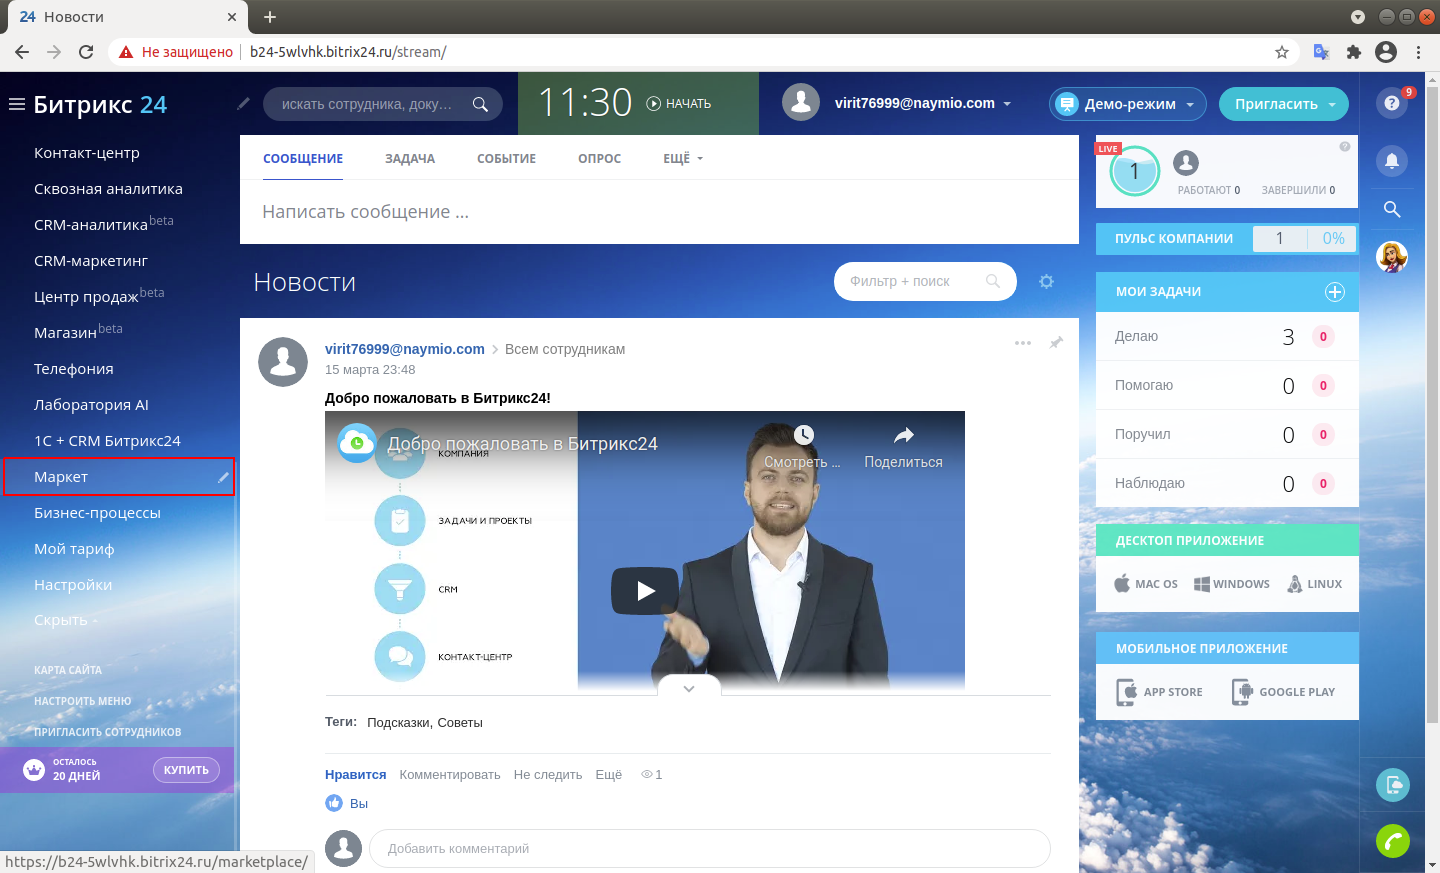
Task: Toggle Нравится on the welcome post
Action: 355,775
